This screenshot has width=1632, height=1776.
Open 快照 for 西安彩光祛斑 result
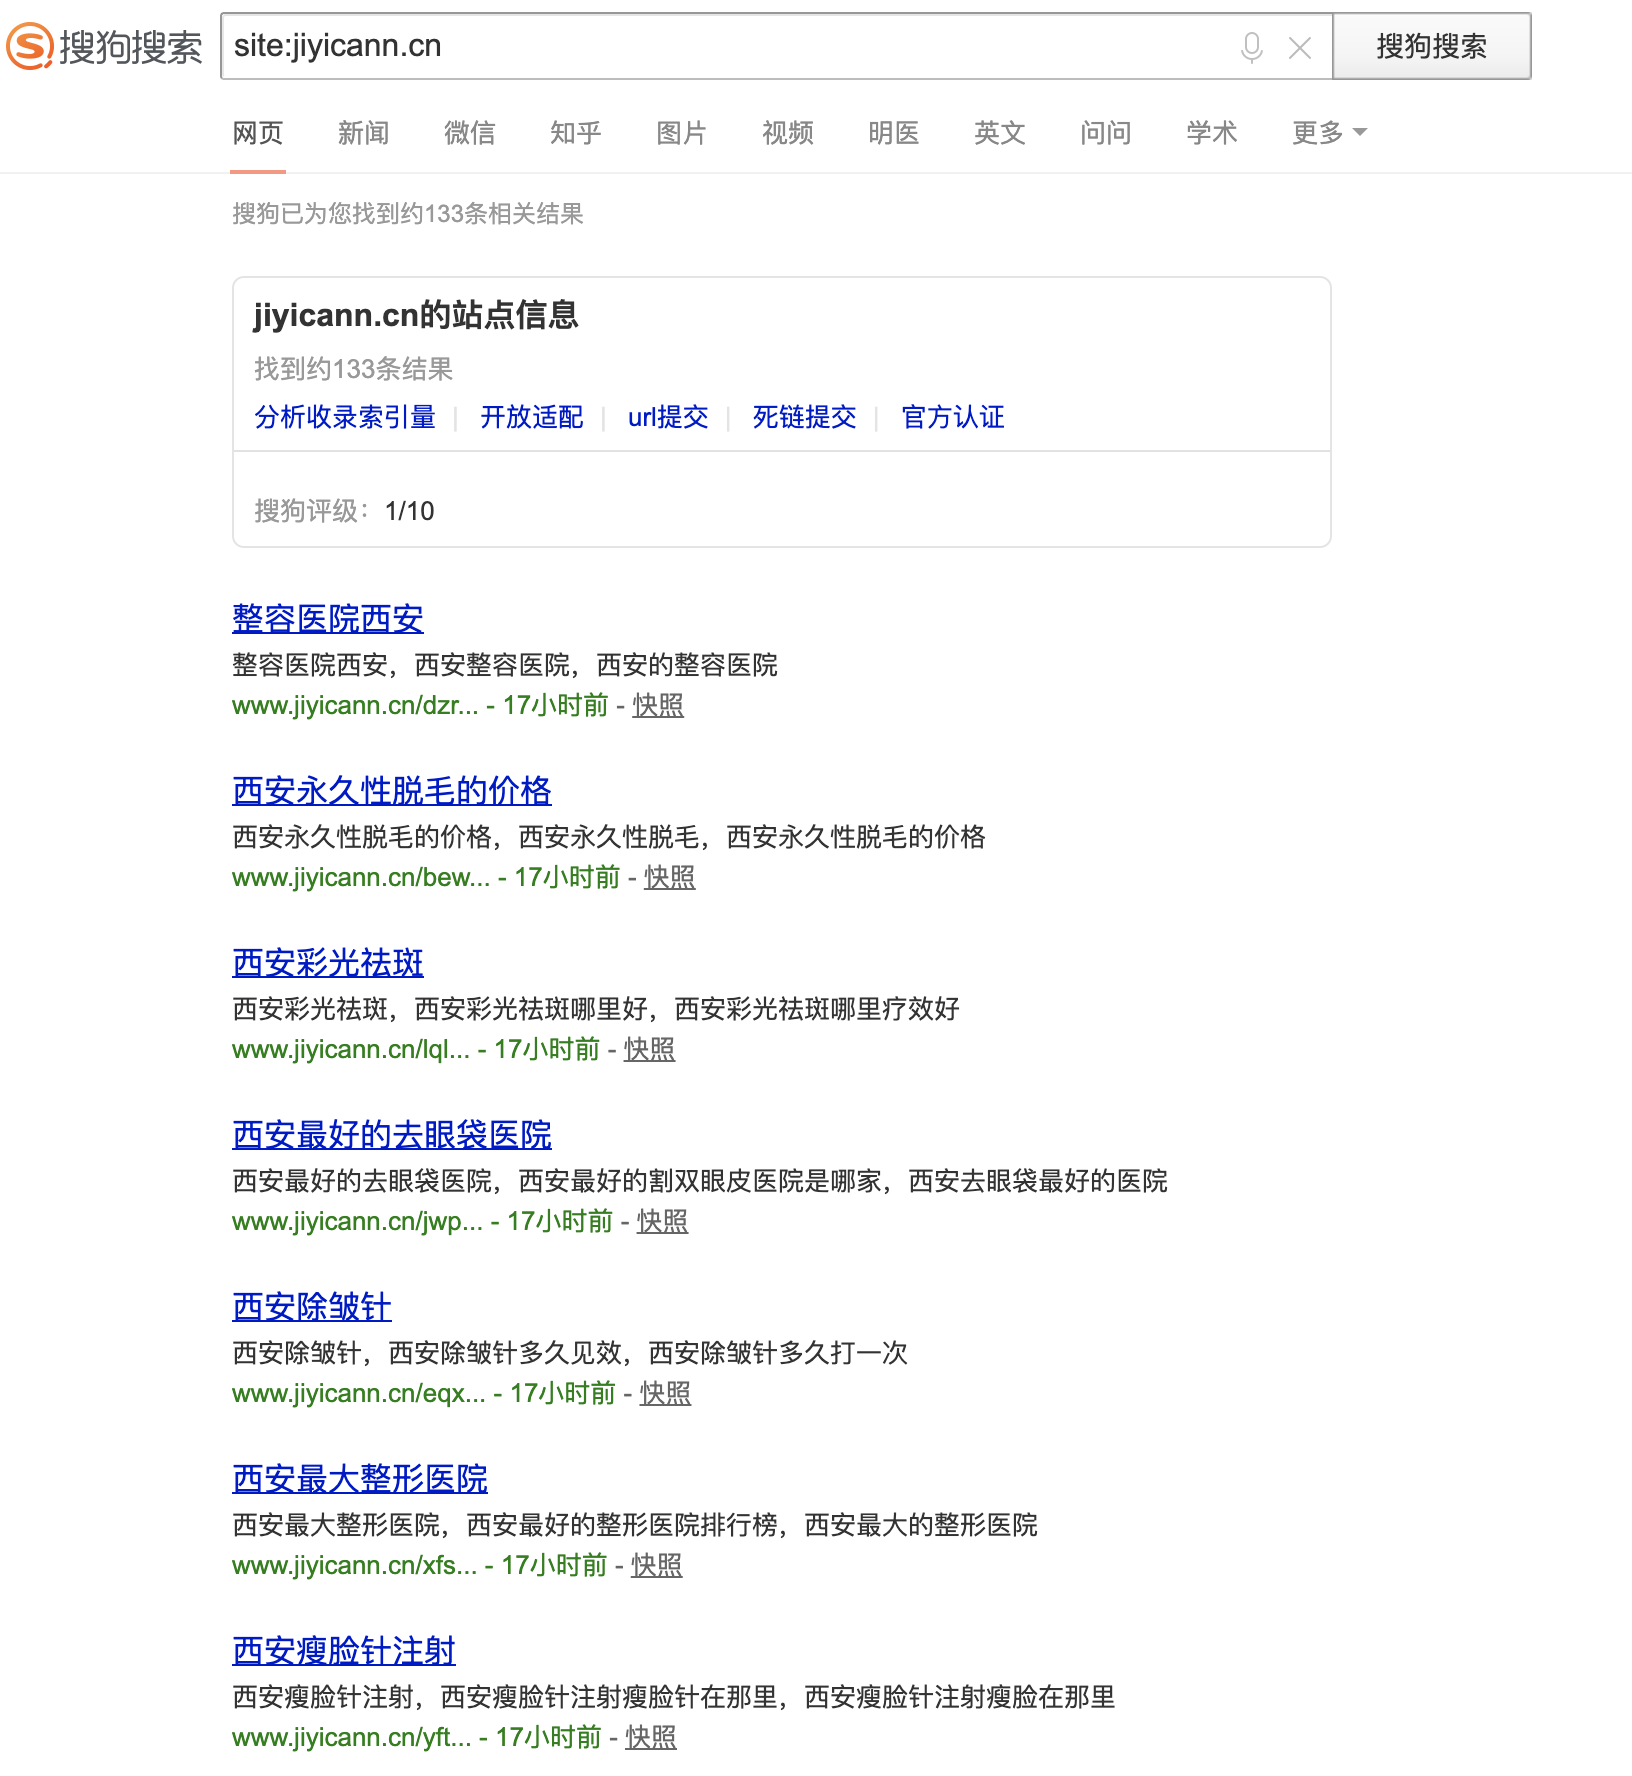pos(650,1050)
